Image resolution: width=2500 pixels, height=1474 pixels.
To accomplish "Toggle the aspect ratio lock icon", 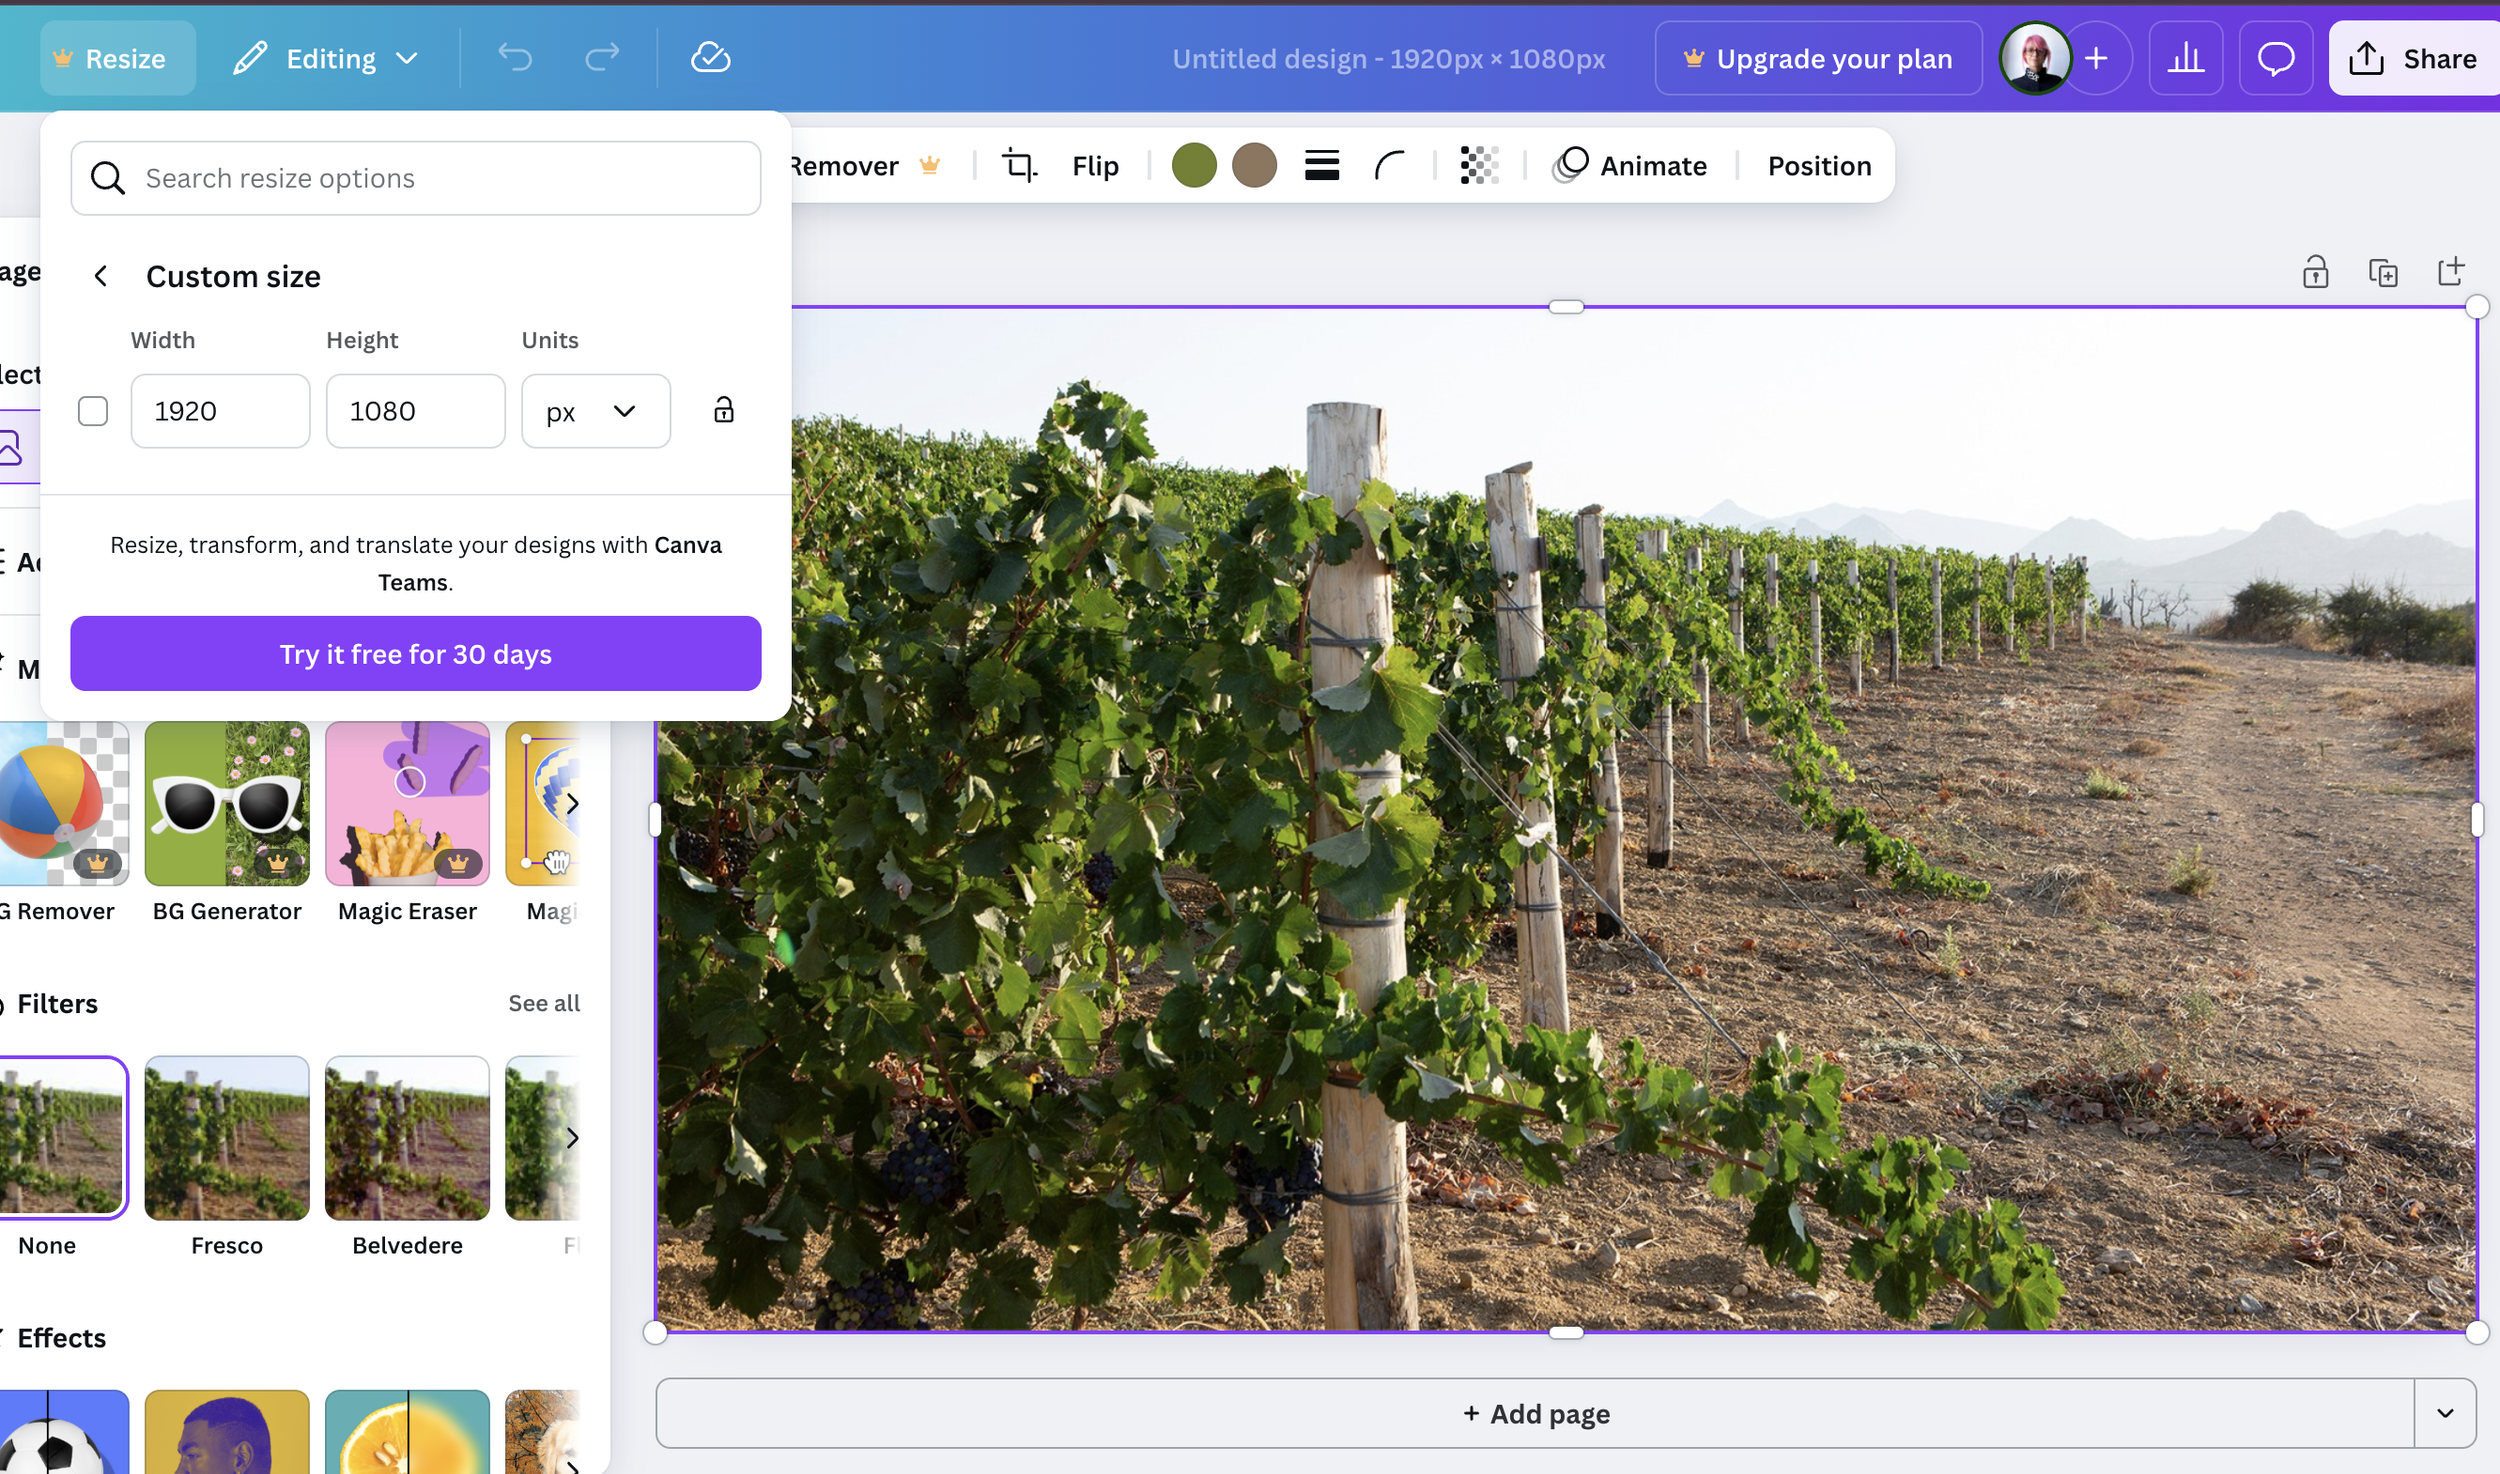I will click(x=724, y=410).
